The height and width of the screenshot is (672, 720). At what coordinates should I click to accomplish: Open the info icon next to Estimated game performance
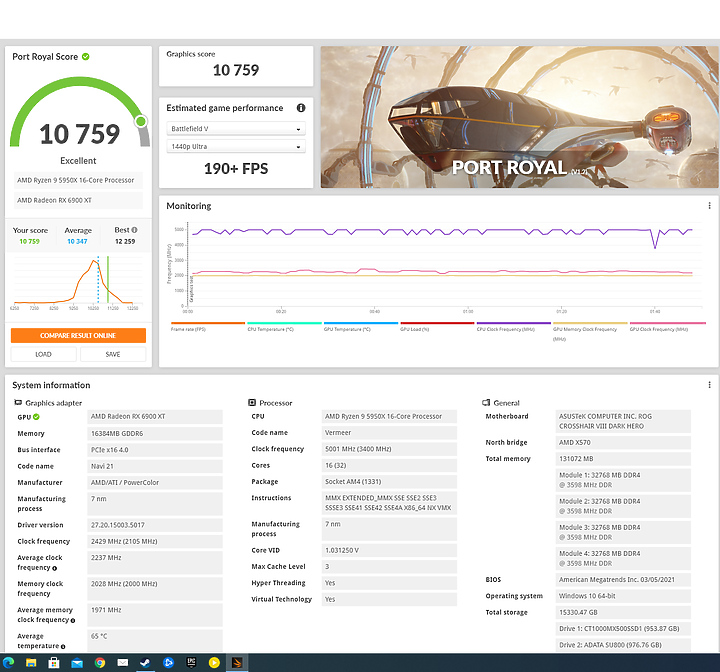[x=301, y=108]
